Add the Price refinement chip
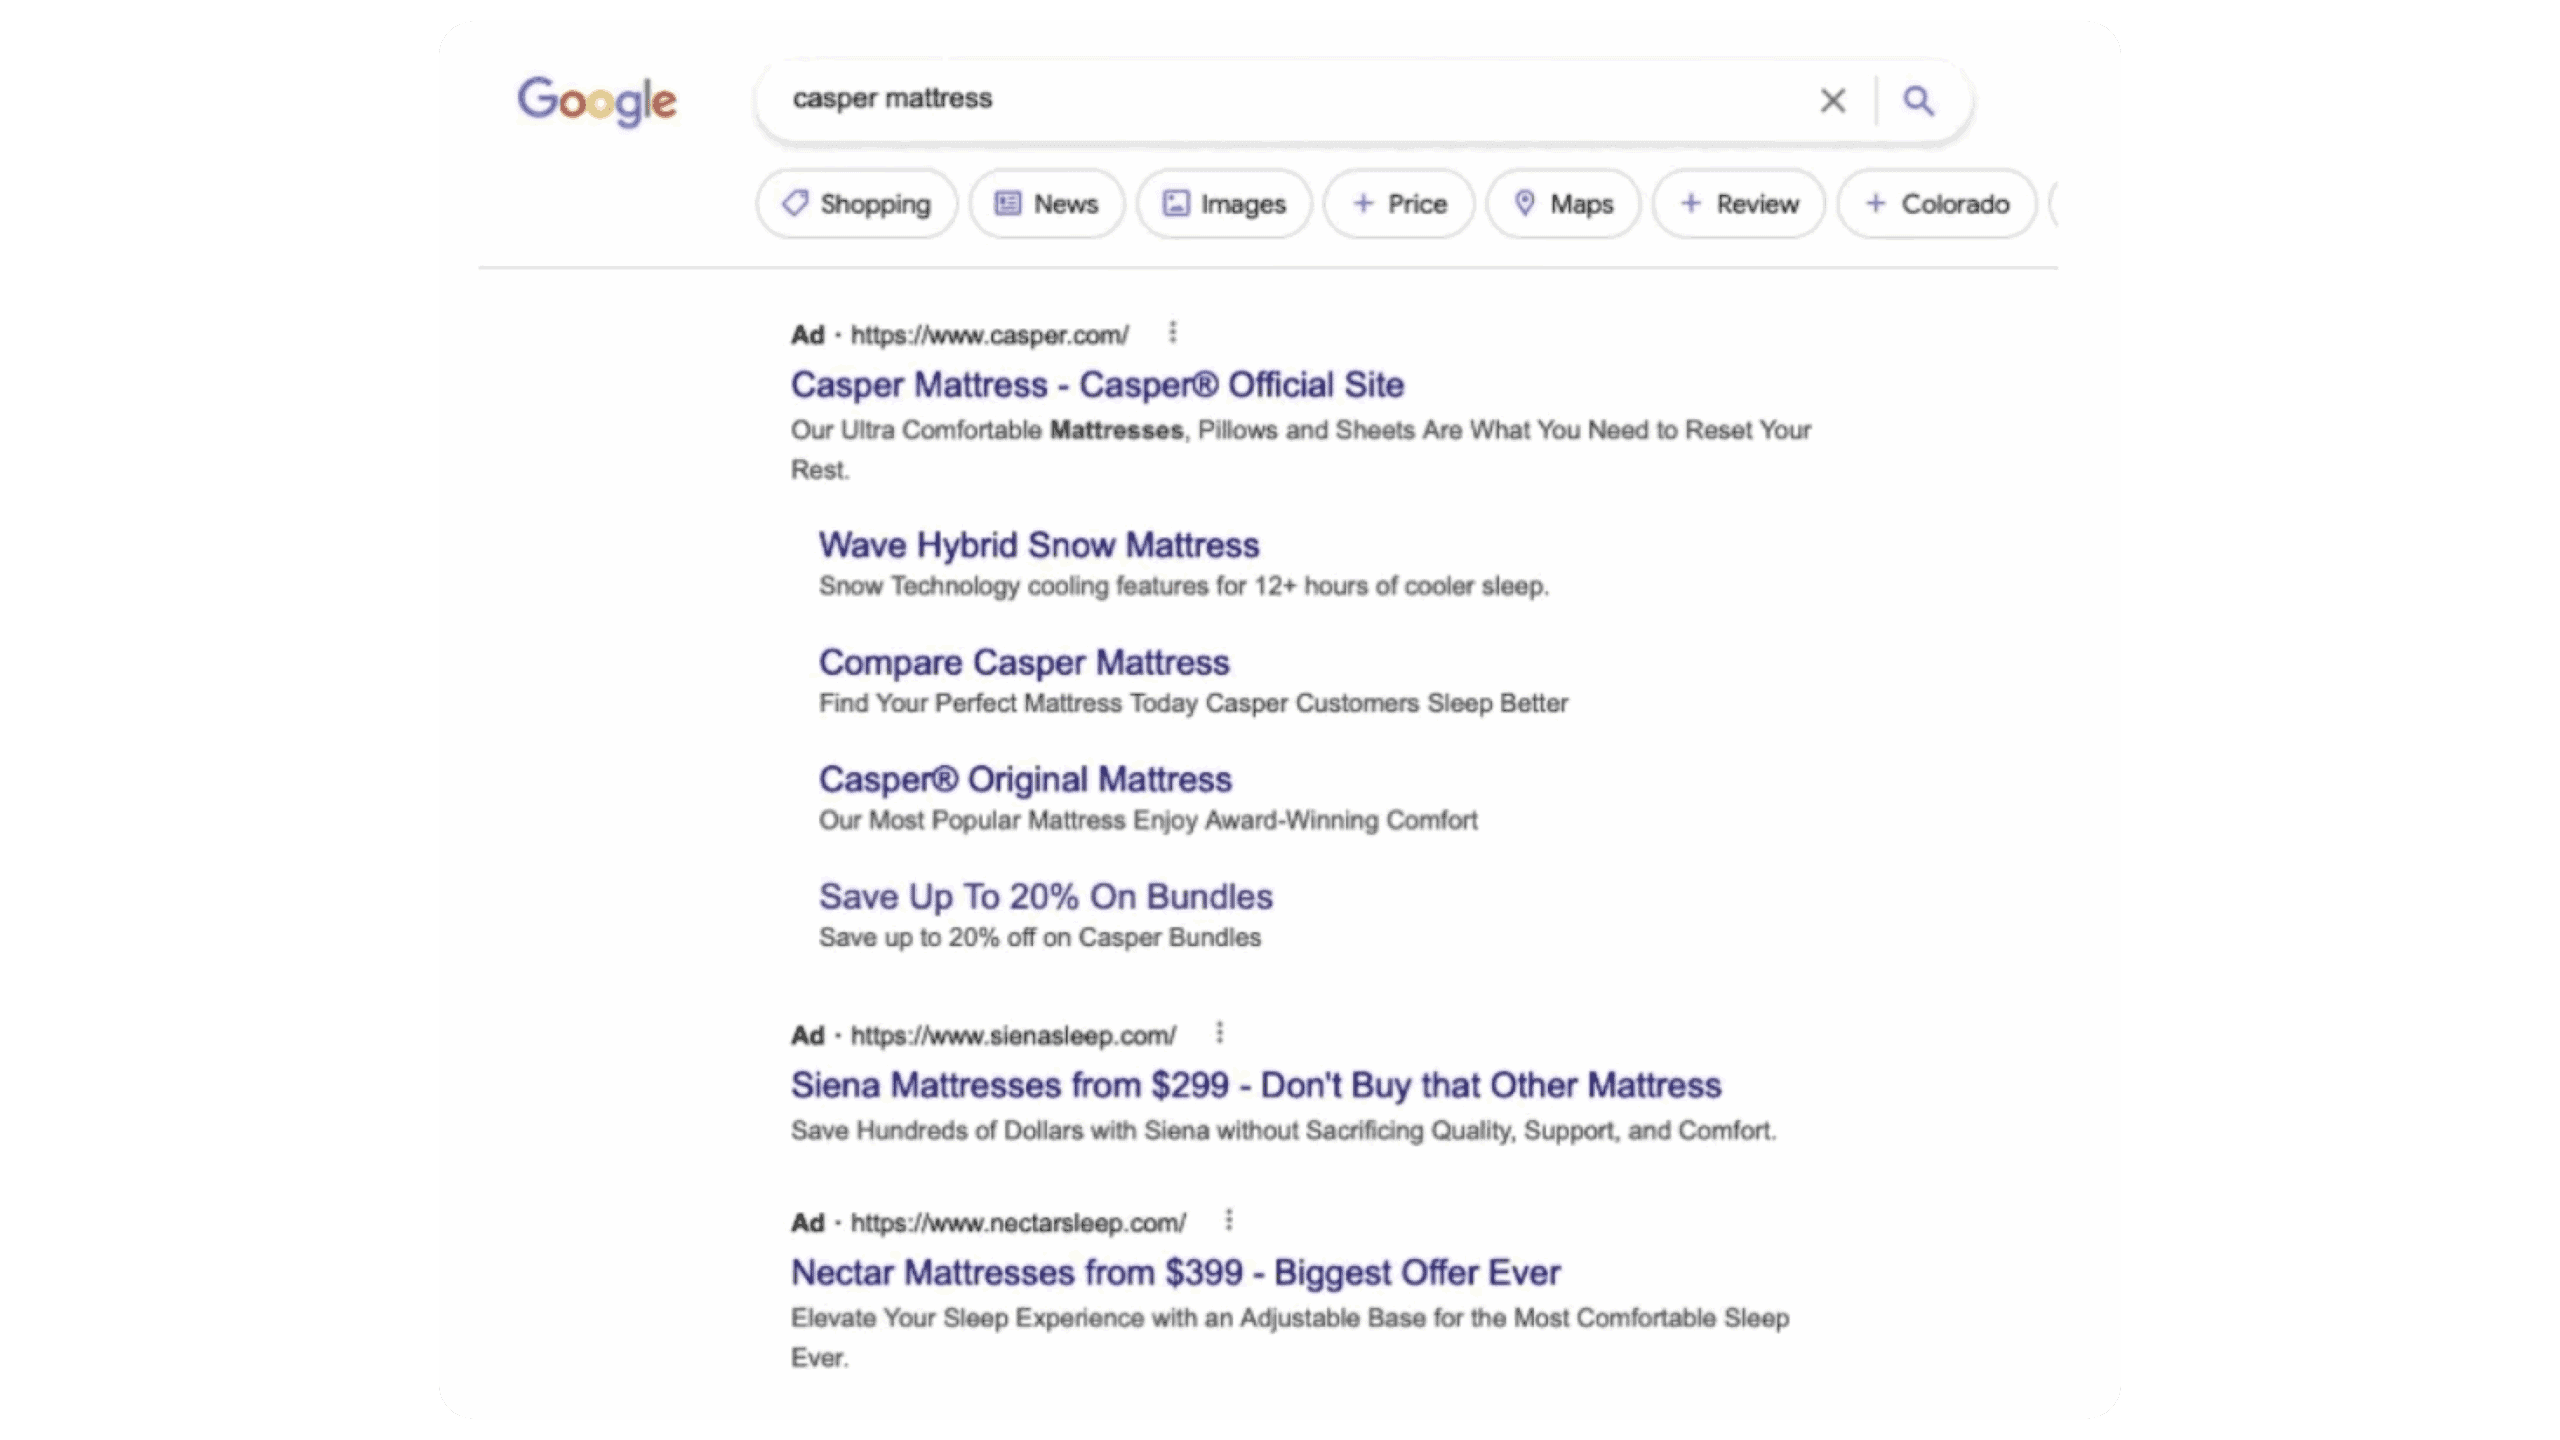 click(x=1399, y=204)
